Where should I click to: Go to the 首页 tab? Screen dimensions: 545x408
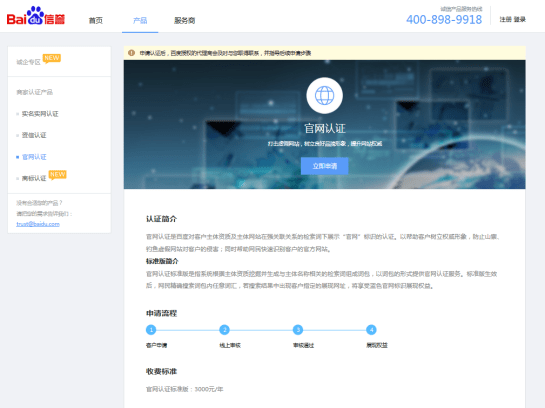point(96,21)
